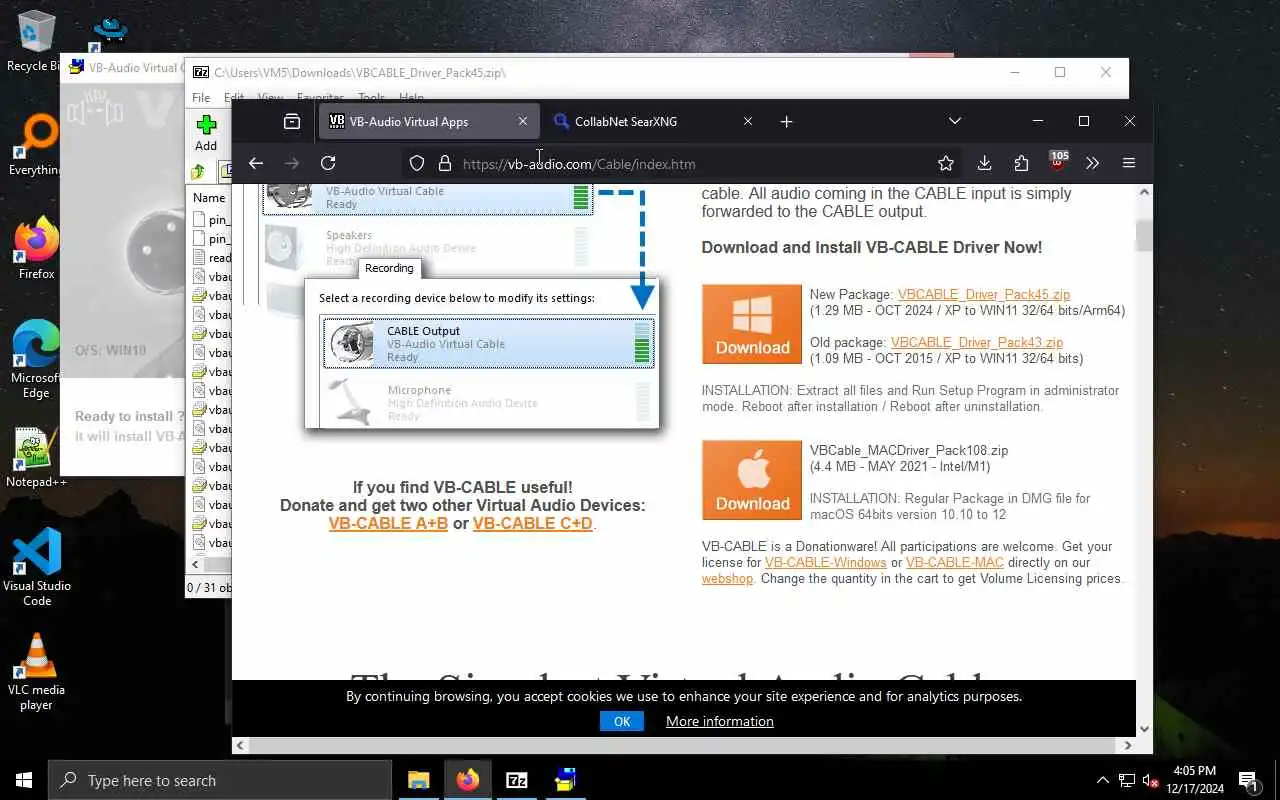Click the site security padlock icon

point(445,163)
